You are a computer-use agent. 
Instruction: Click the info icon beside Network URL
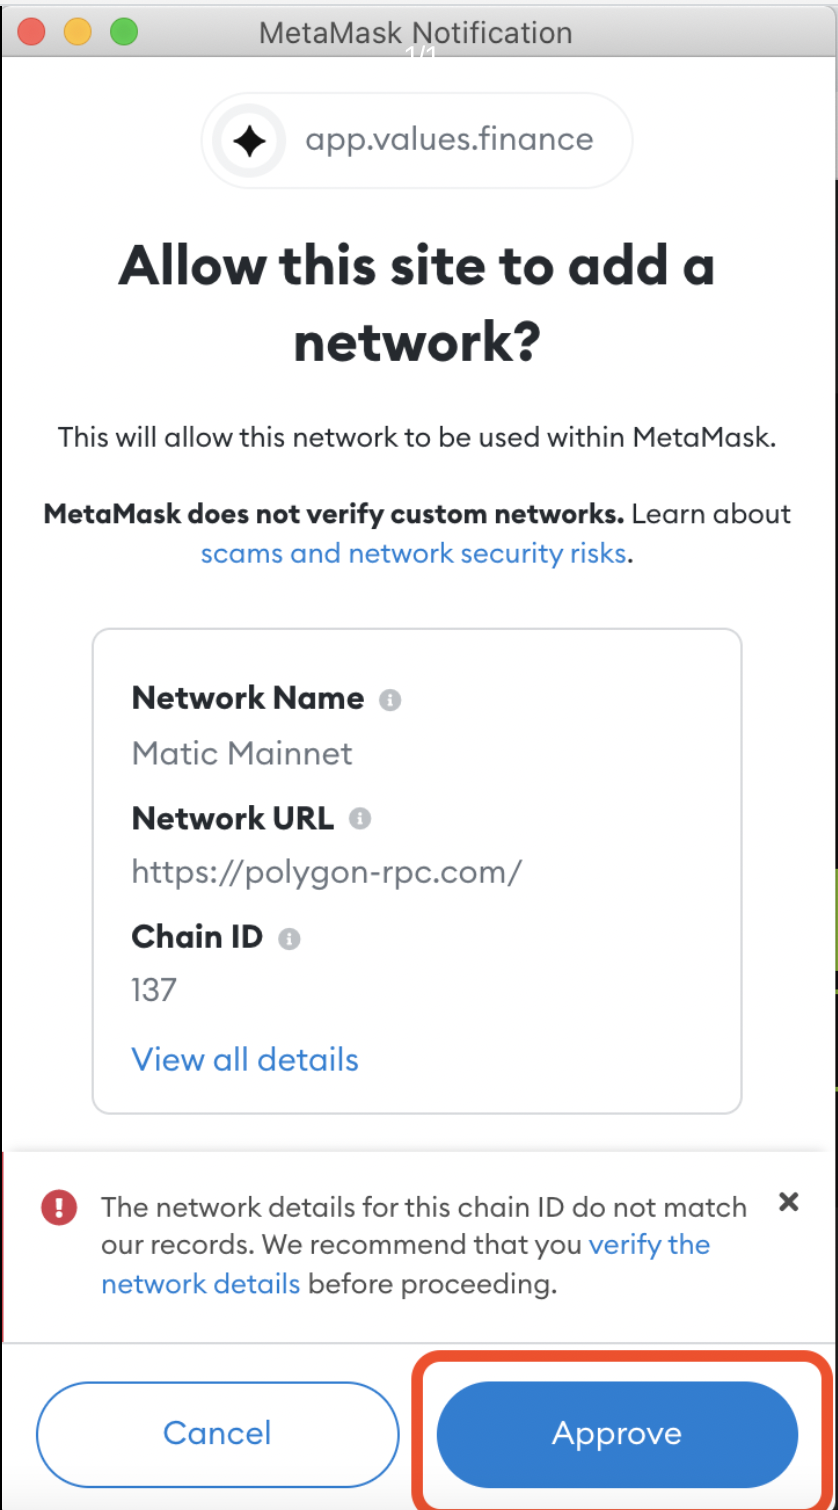360,819
